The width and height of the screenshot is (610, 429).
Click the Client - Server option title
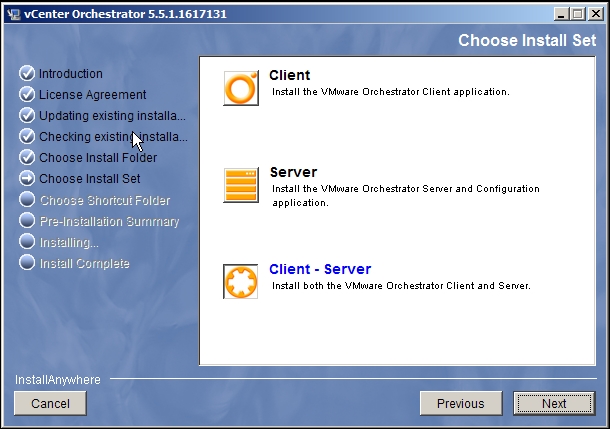(x=320, y=269)
